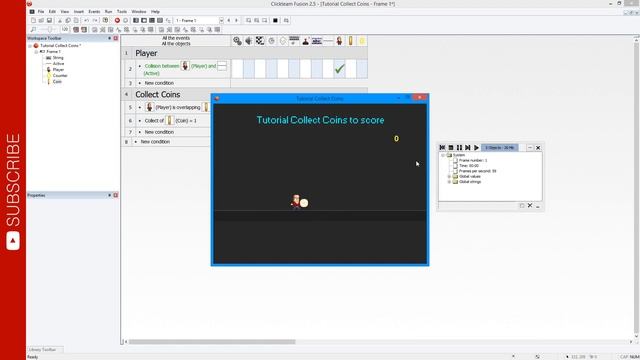Open the File menu
This screenshot has width=640, height=360.
tap(41, 11)
